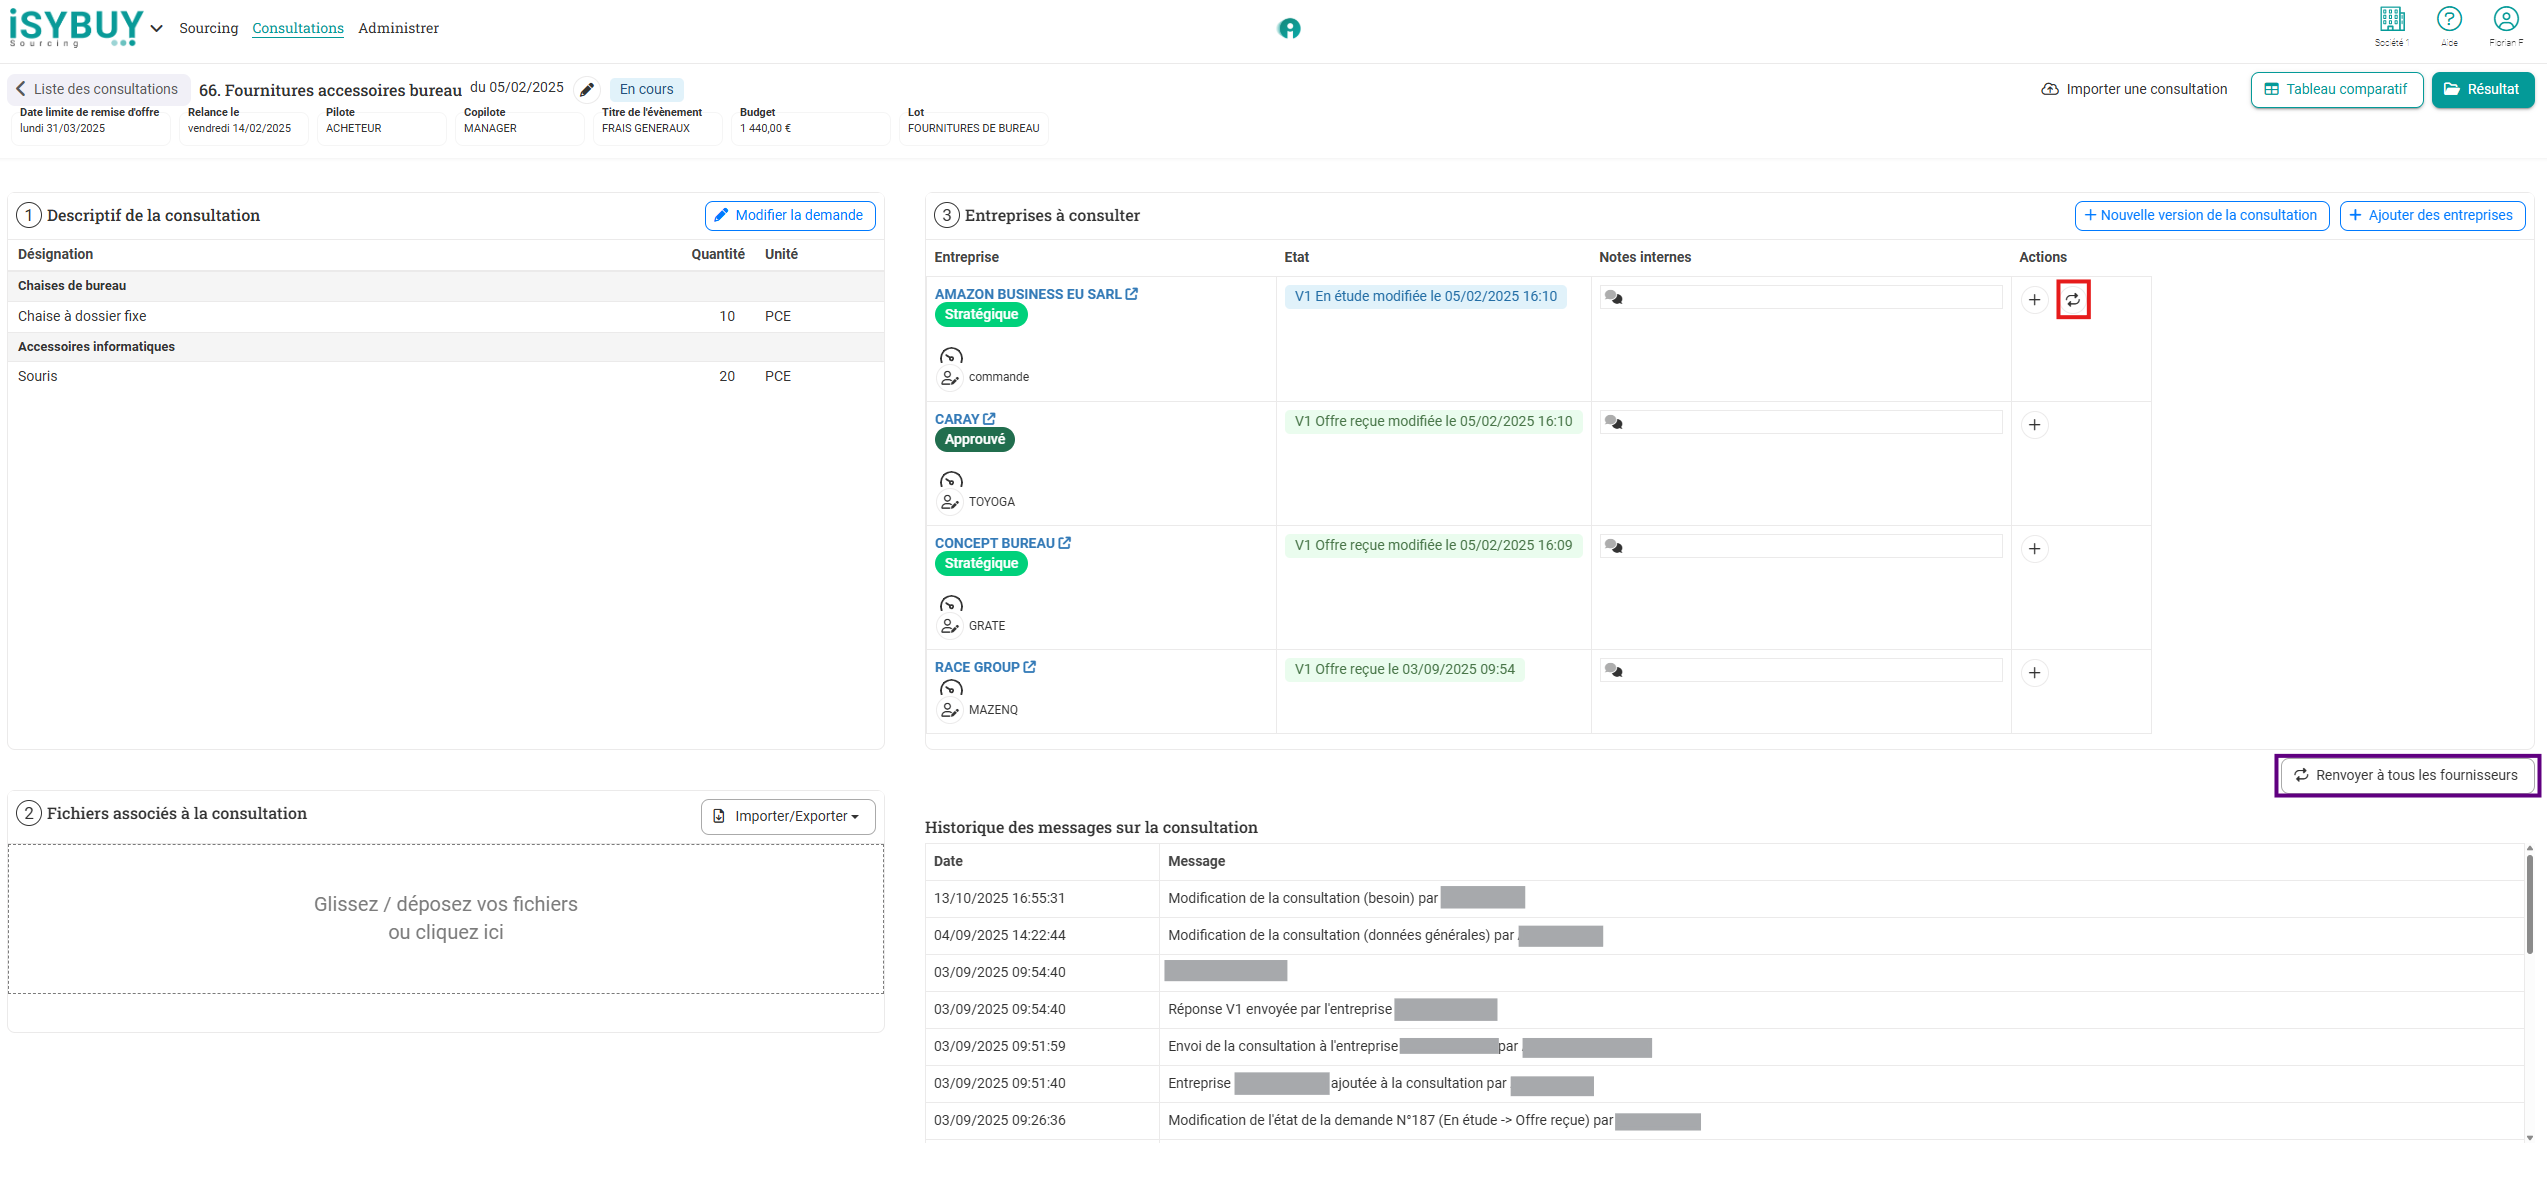Click Renvoyer à tous les fournisseurs
2547x1188 pixels.
coord(2406,775)
